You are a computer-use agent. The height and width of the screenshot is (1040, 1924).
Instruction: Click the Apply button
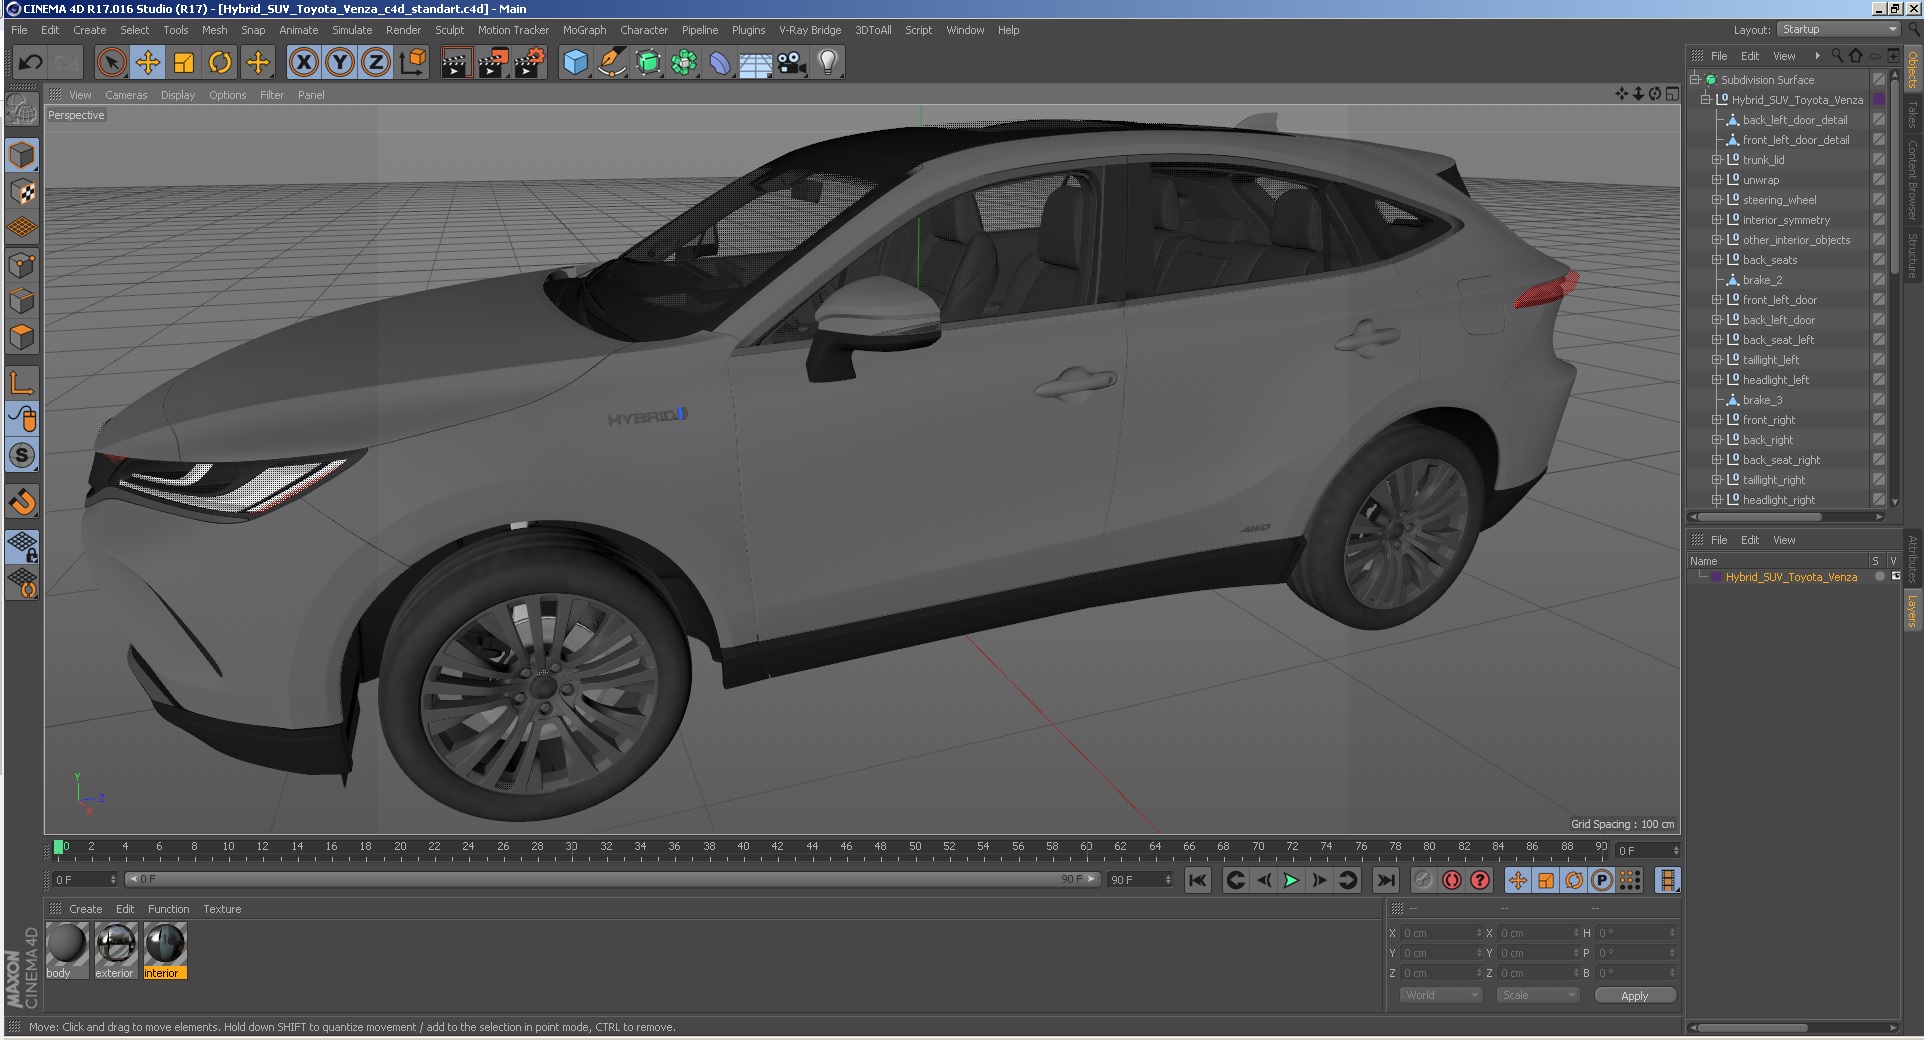pos(1634,996)
